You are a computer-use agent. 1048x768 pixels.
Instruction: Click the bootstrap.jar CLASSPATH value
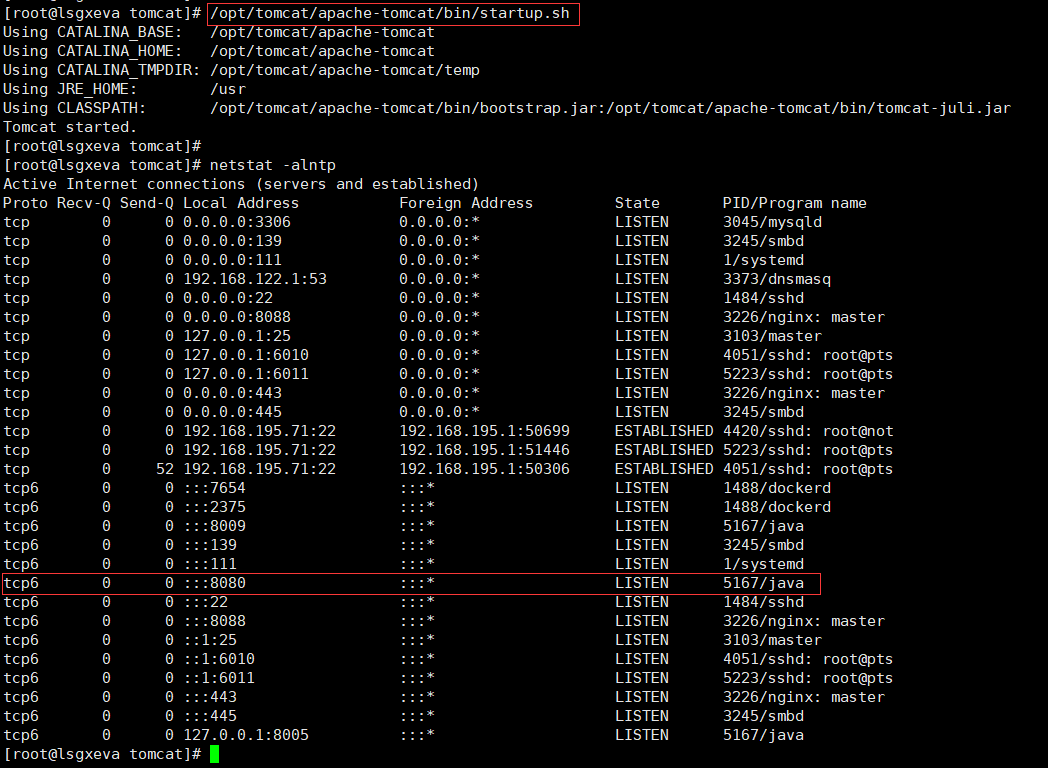pos(610,108)
